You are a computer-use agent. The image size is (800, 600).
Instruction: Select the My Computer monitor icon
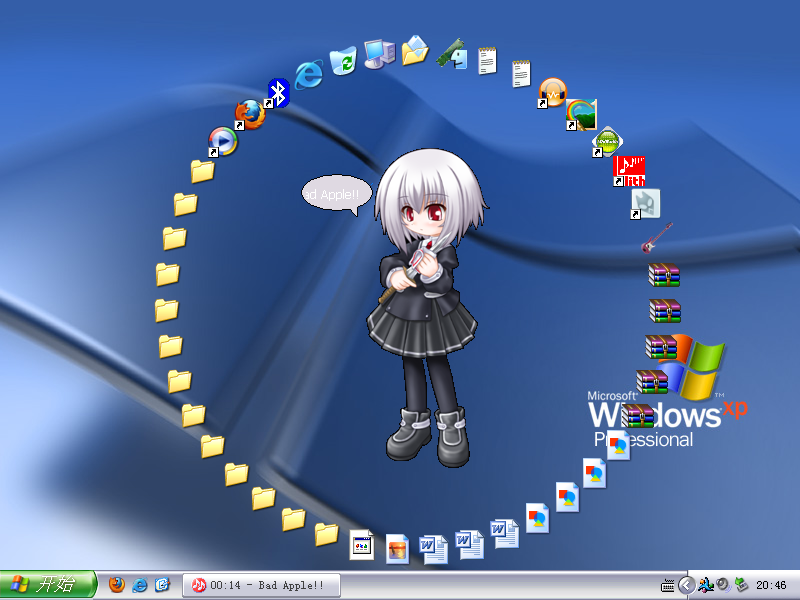point(380,54)
